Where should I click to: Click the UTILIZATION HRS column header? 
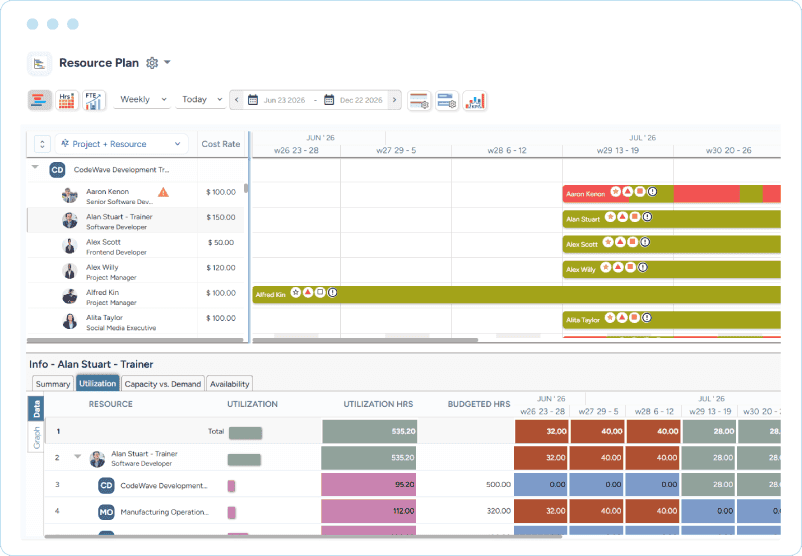coord(378,404)
